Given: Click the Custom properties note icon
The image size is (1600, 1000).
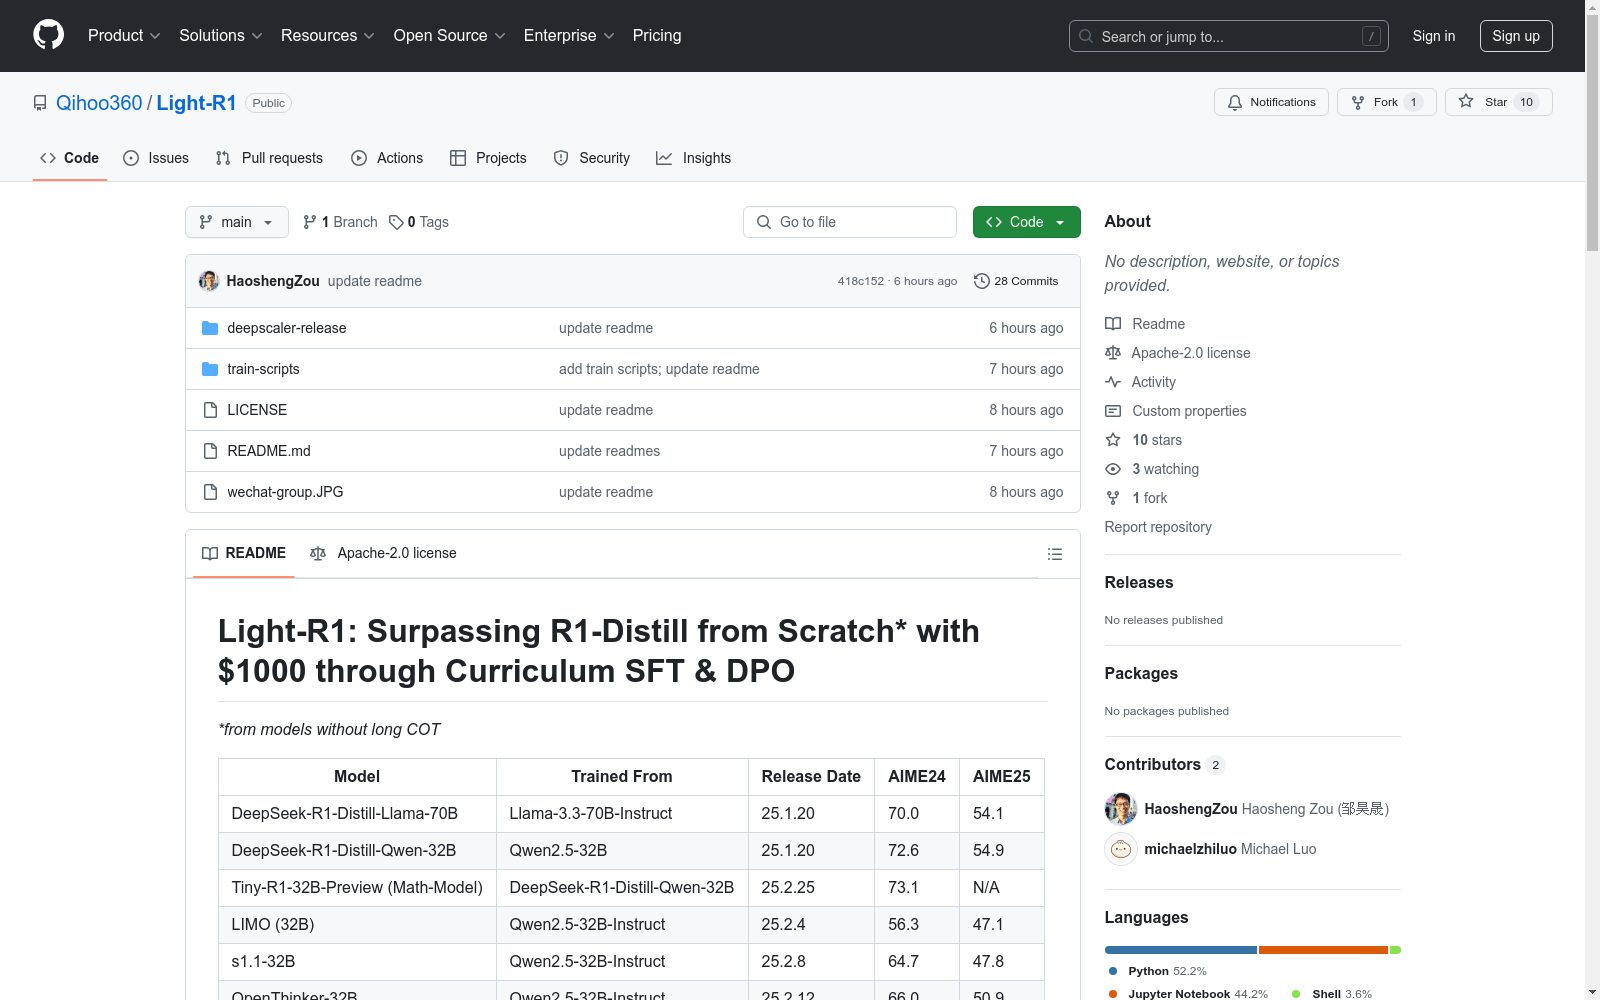Looking at the screenshot, I should click(1113, 411).
